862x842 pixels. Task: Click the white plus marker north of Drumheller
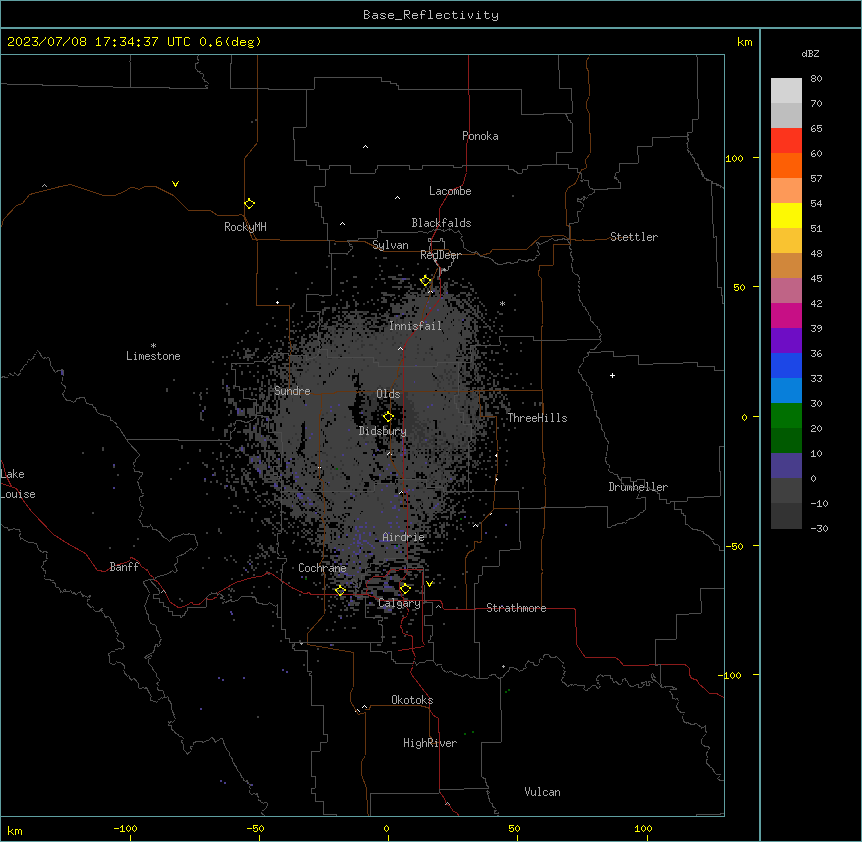pos(612,375)
